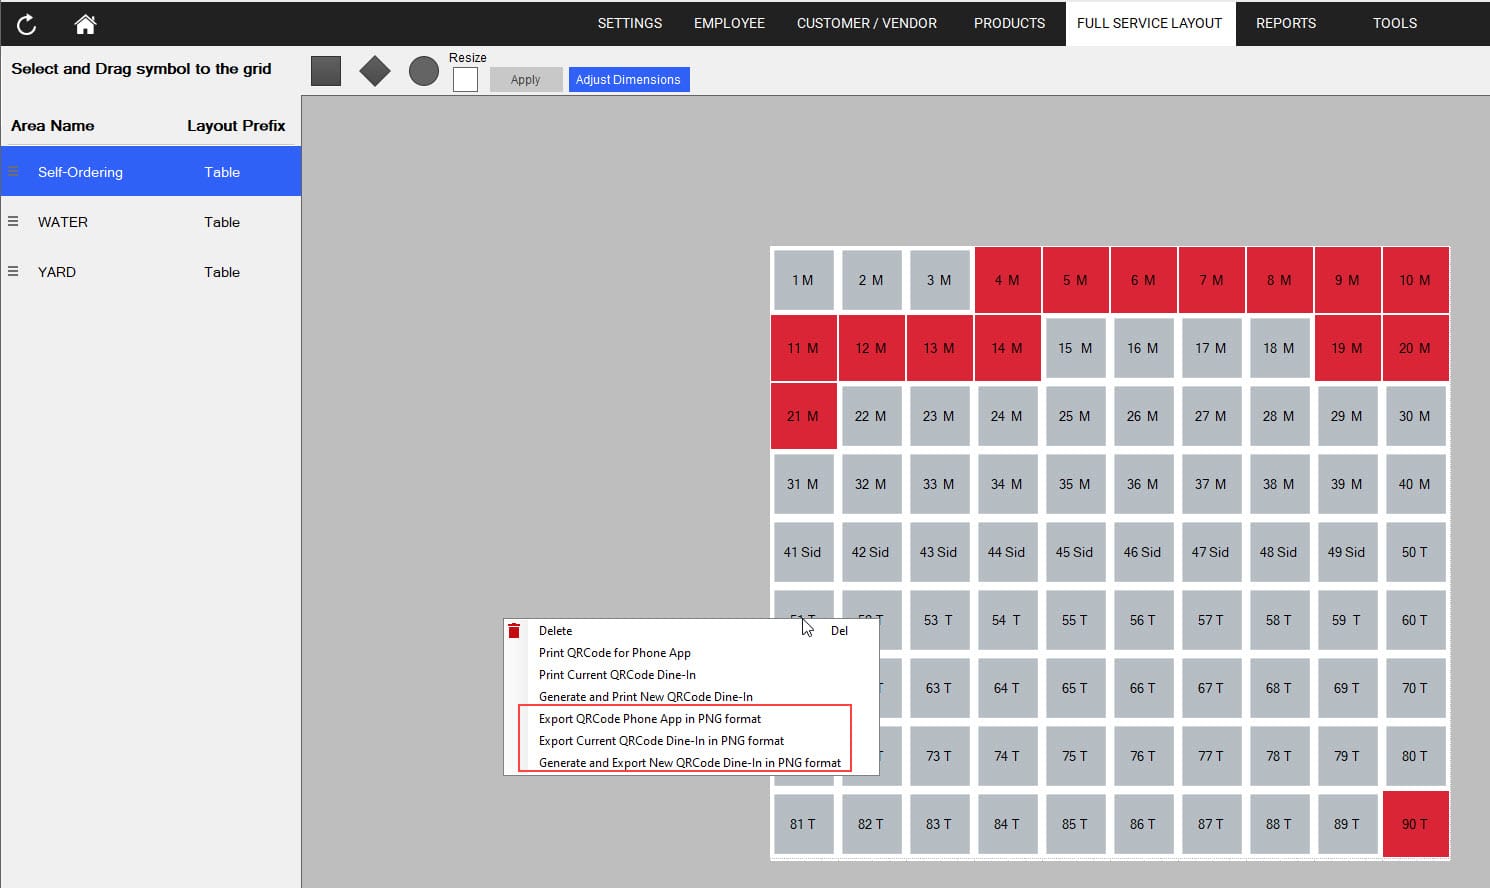The height and width of the screenshot is (888, 1490).
Task: Choose Export QRCode Phone App in PNG format
Action: click(650, 719)
